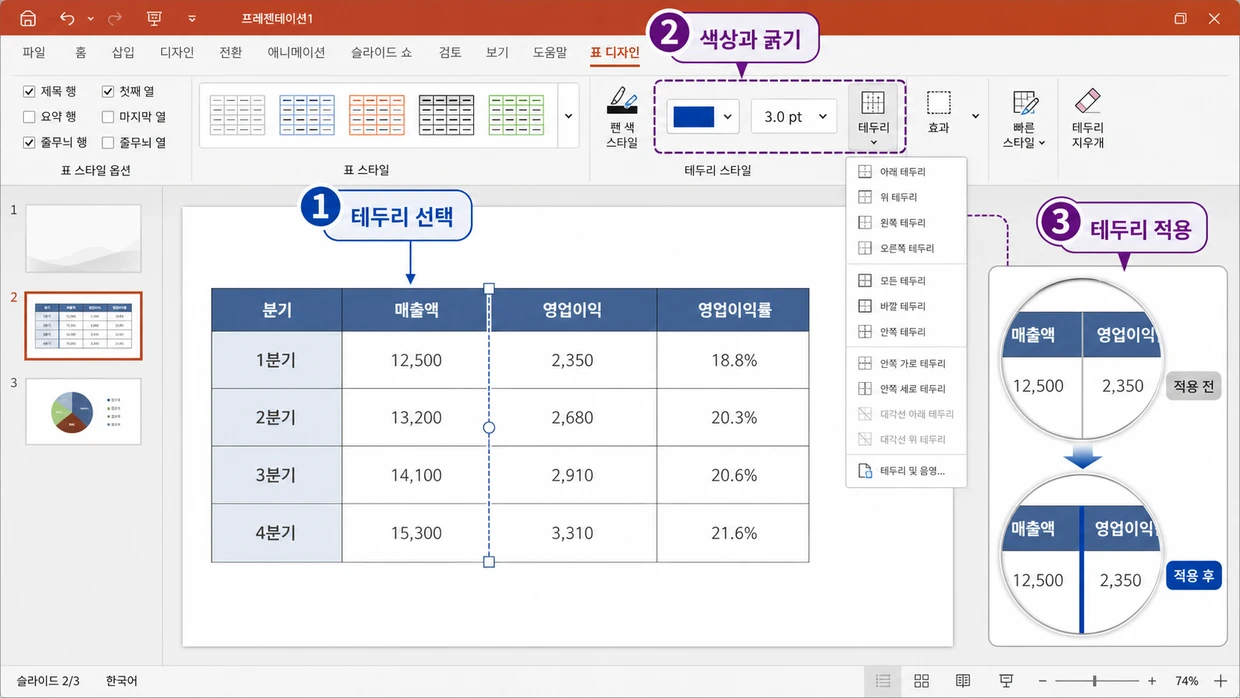Apply the orange table style thumbnail
Viewport: 1240px width, 698px height.
point(377,116)
